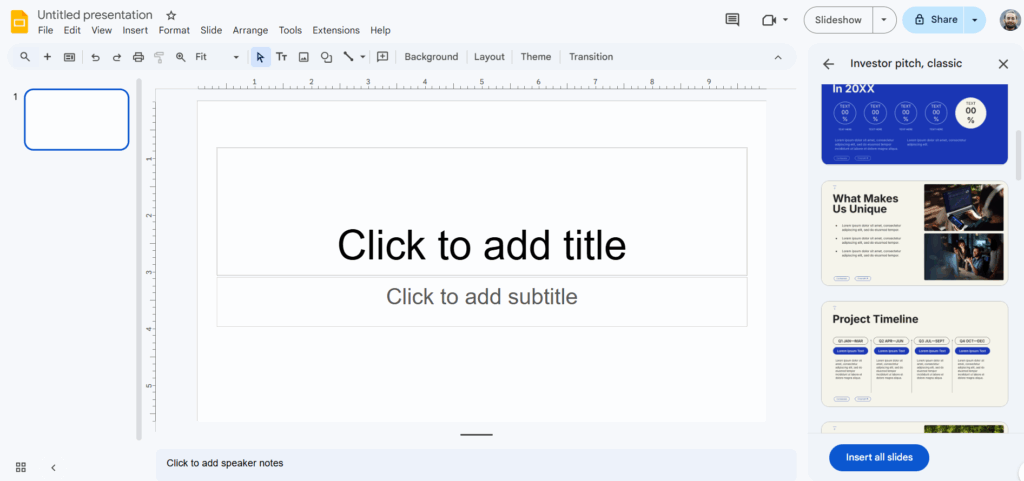Click the Theme button
Screen dimensions: 1024x481
pyautogui.click(x=535, y=57)
